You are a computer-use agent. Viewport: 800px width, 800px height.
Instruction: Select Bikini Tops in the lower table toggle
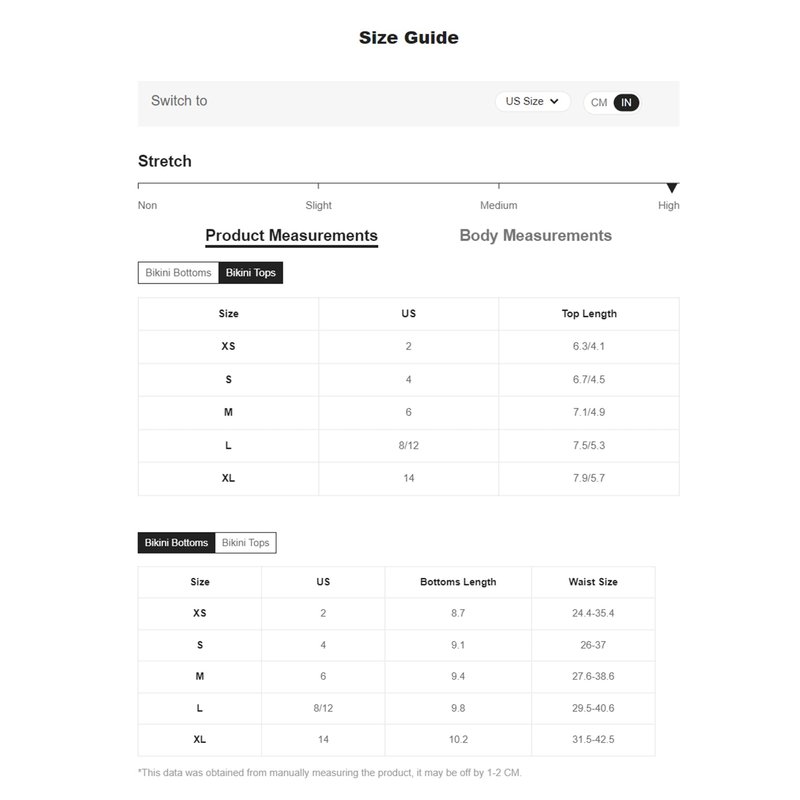click(x=245, y=542)
